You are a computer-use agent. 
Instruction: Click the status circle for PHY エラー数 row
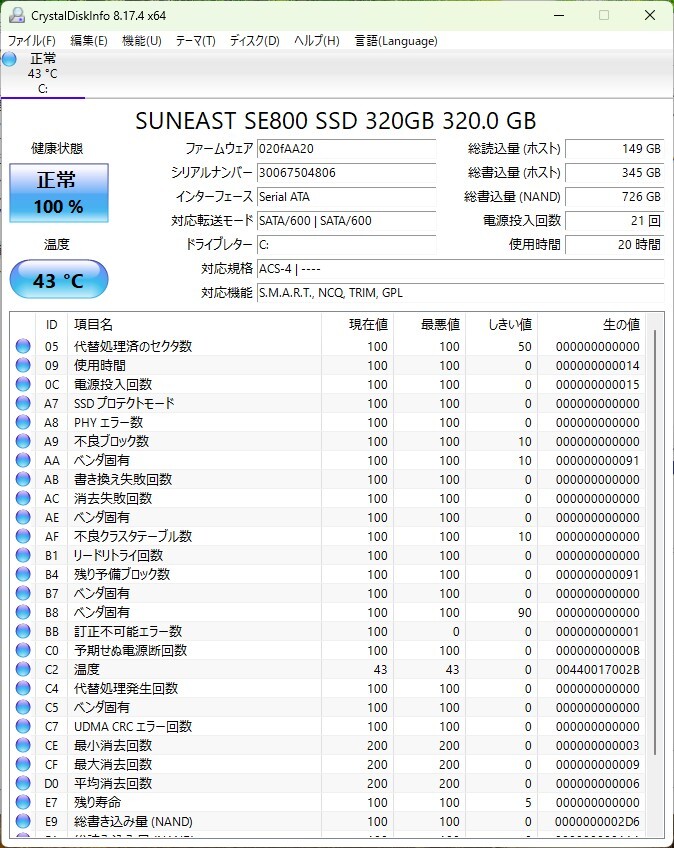tap(23, 422)
